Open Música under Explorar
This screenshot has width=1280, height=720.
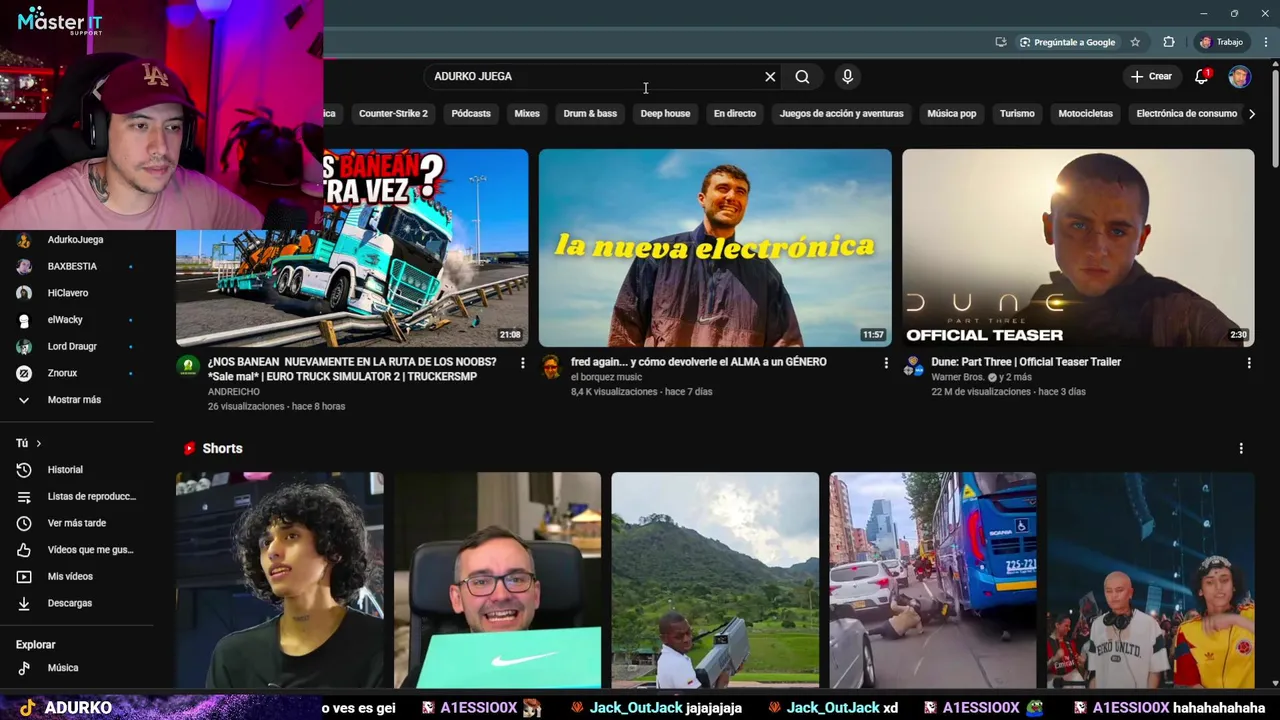pos(76,668)
